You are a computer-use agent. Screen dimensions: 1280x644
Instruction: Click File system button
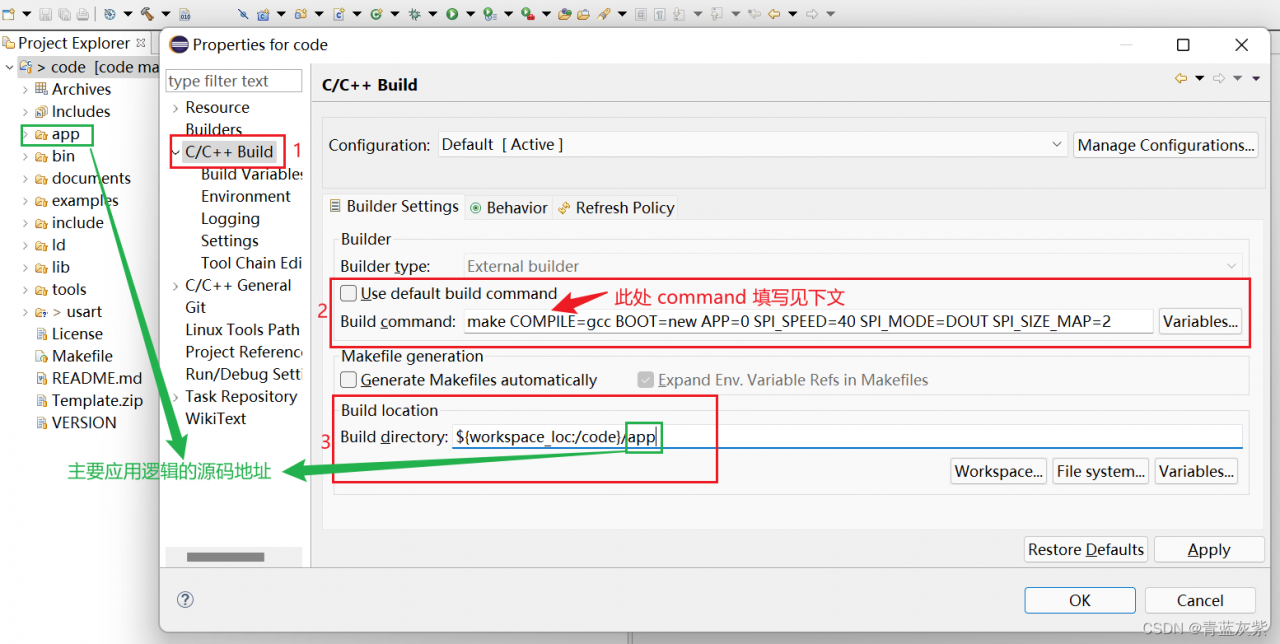click(1100, 471)
